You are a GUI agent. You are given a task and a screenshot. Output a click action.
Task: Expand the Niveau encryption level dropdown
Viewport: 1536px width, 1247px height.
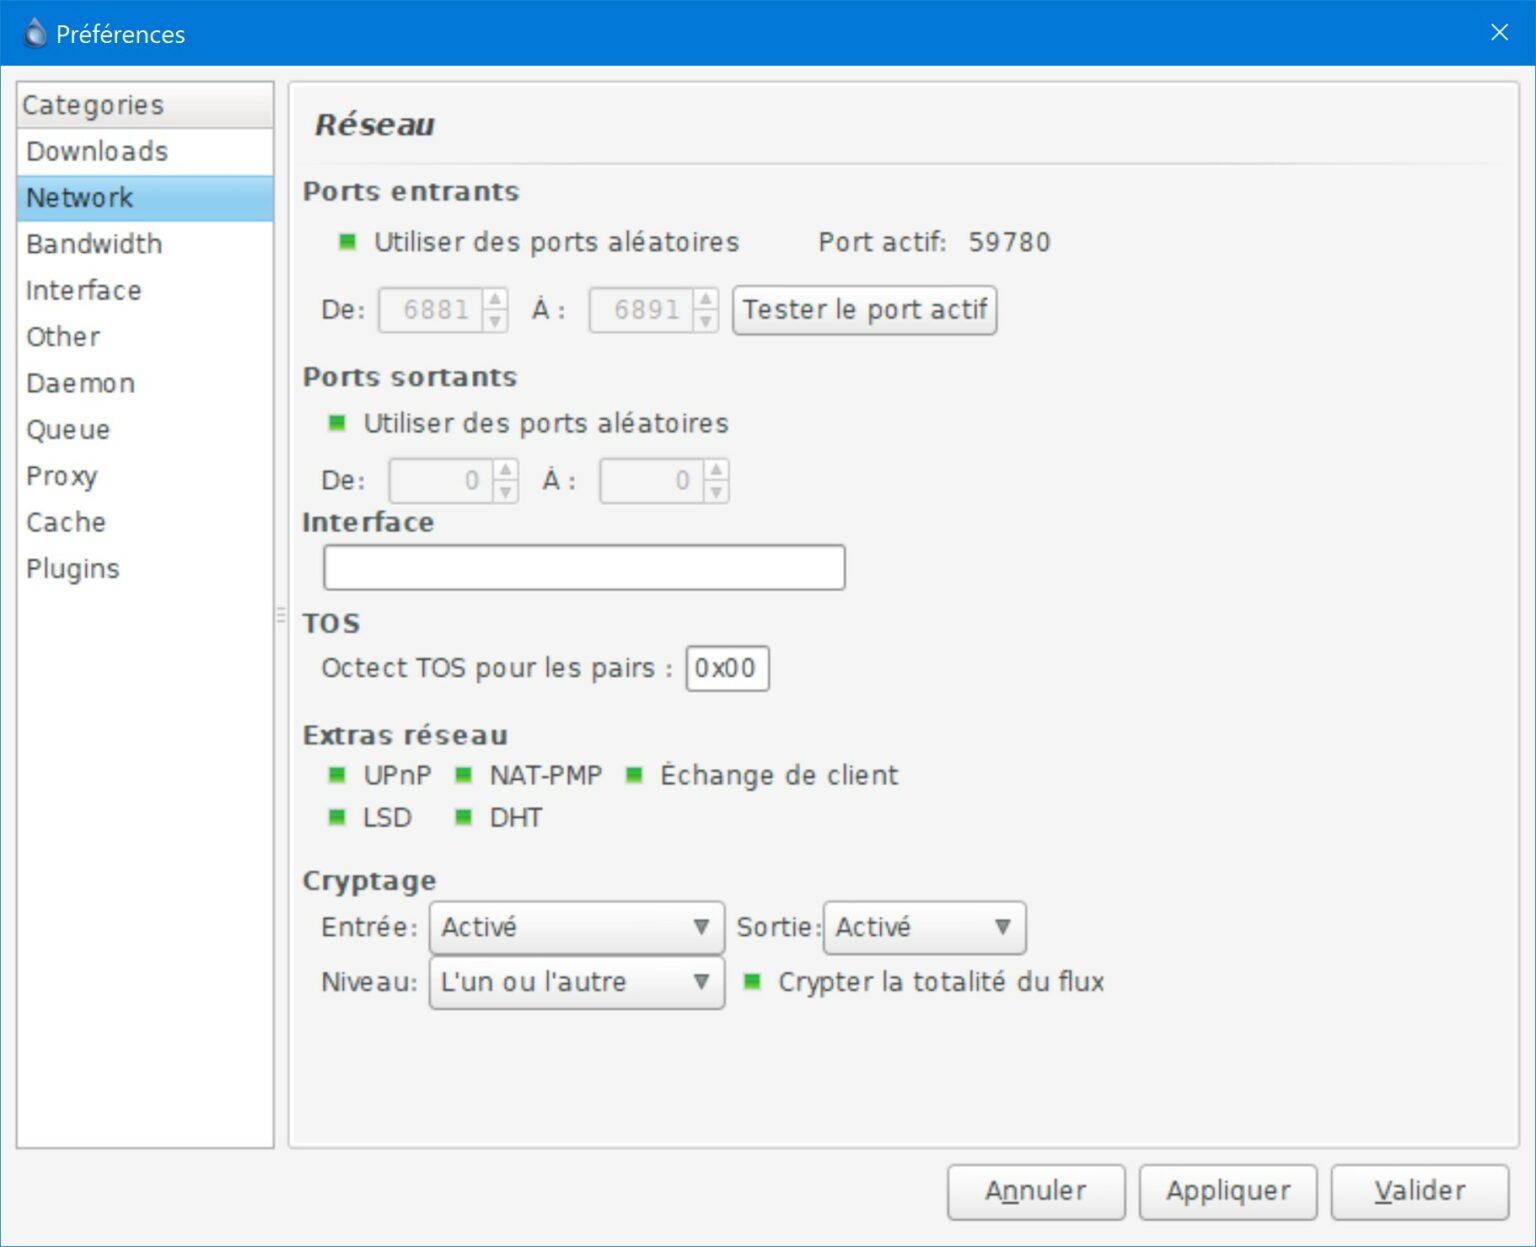pos(576,983)
